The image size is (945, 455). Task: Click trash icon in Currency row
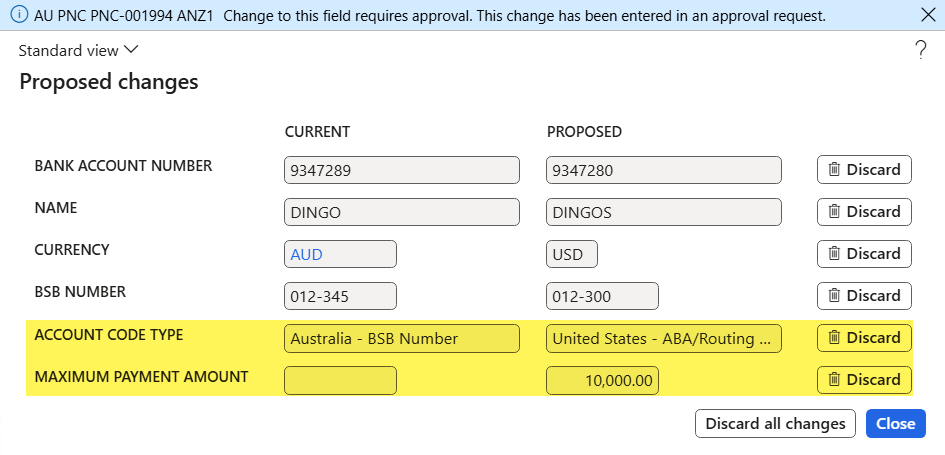[x=834, y=254]
